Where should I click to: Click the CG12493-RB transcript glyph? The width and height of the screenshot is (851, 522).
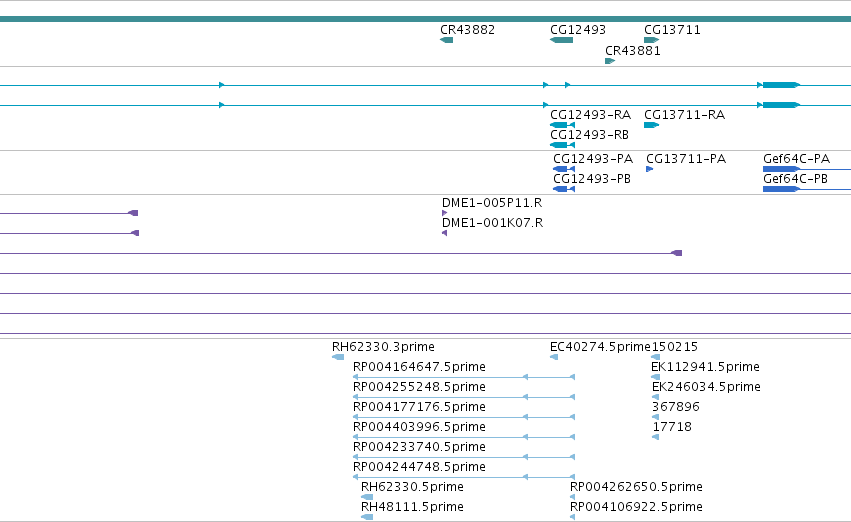(x=562, y=145)
